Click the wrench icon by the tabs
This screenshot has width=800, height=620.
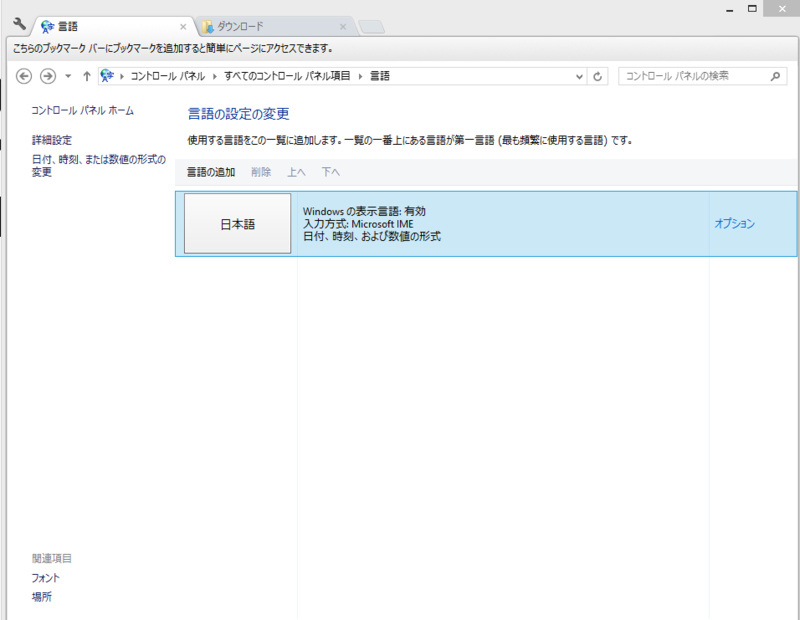pos(19,24)
